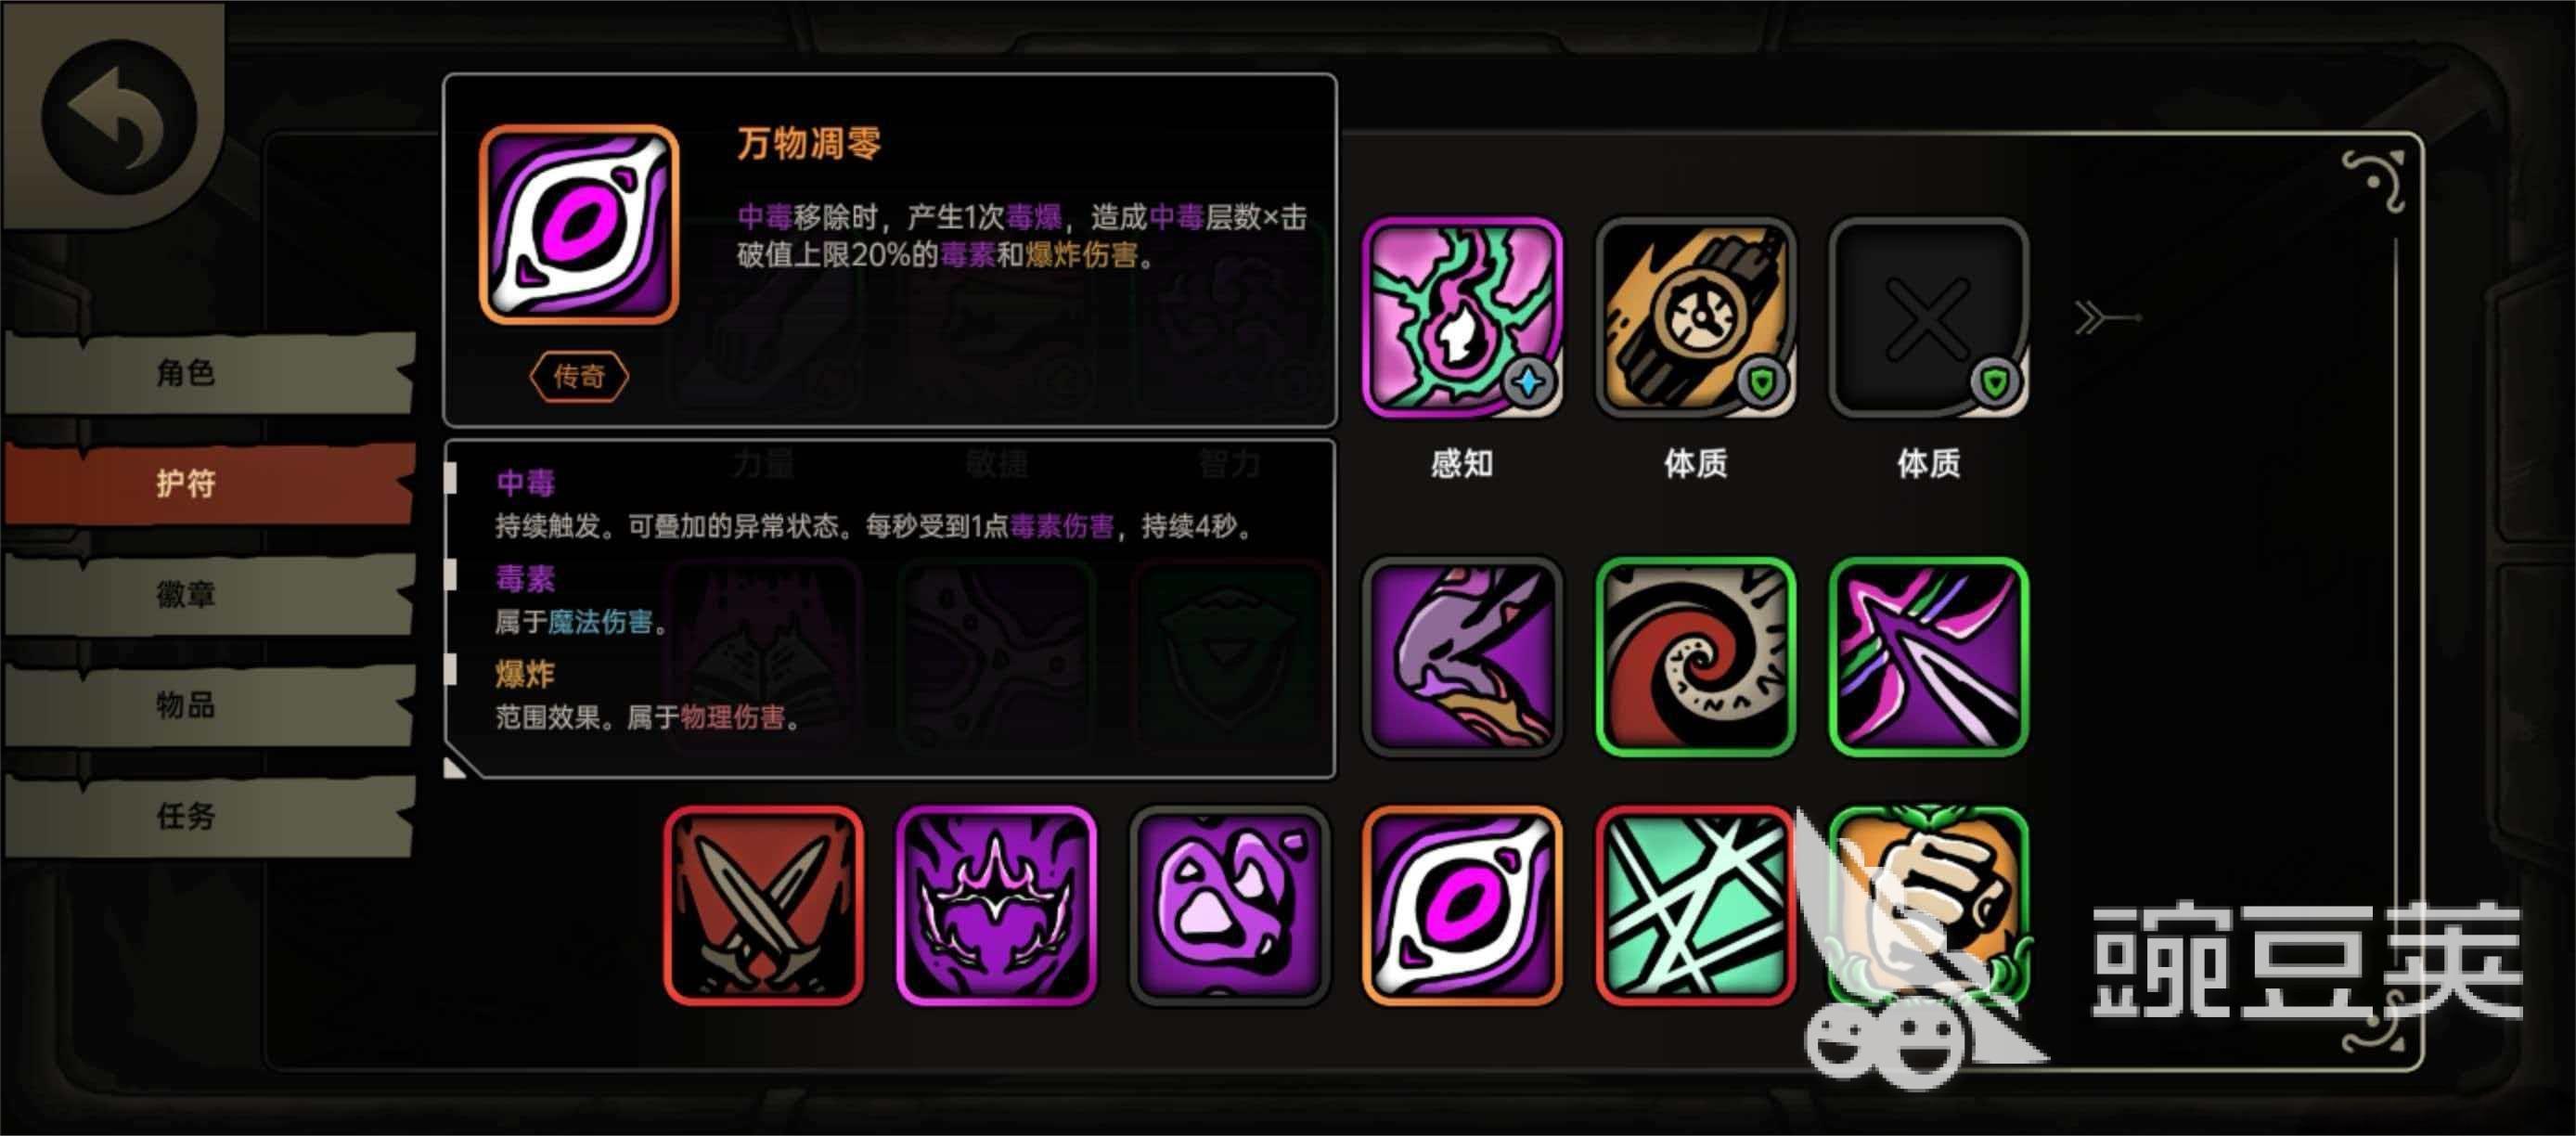This screenshot has width=2576, height=1136.
Task: Select the purple sword slash amulet
Action: tap(1928, 657)
